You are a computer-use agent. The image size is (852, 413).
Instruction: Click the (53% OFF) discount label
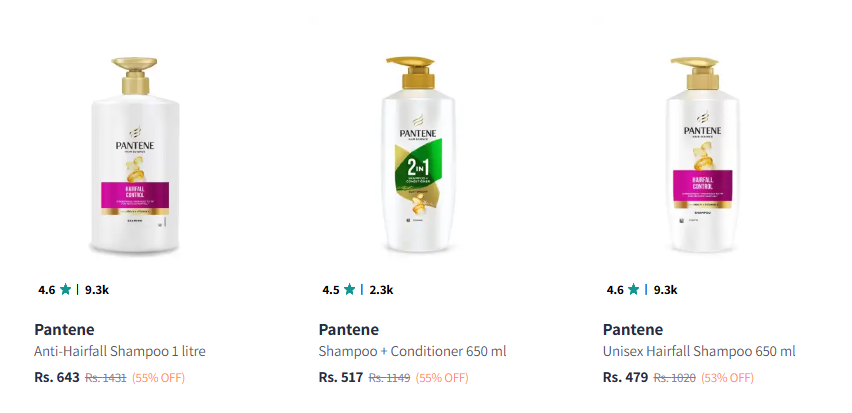point(726,378)
